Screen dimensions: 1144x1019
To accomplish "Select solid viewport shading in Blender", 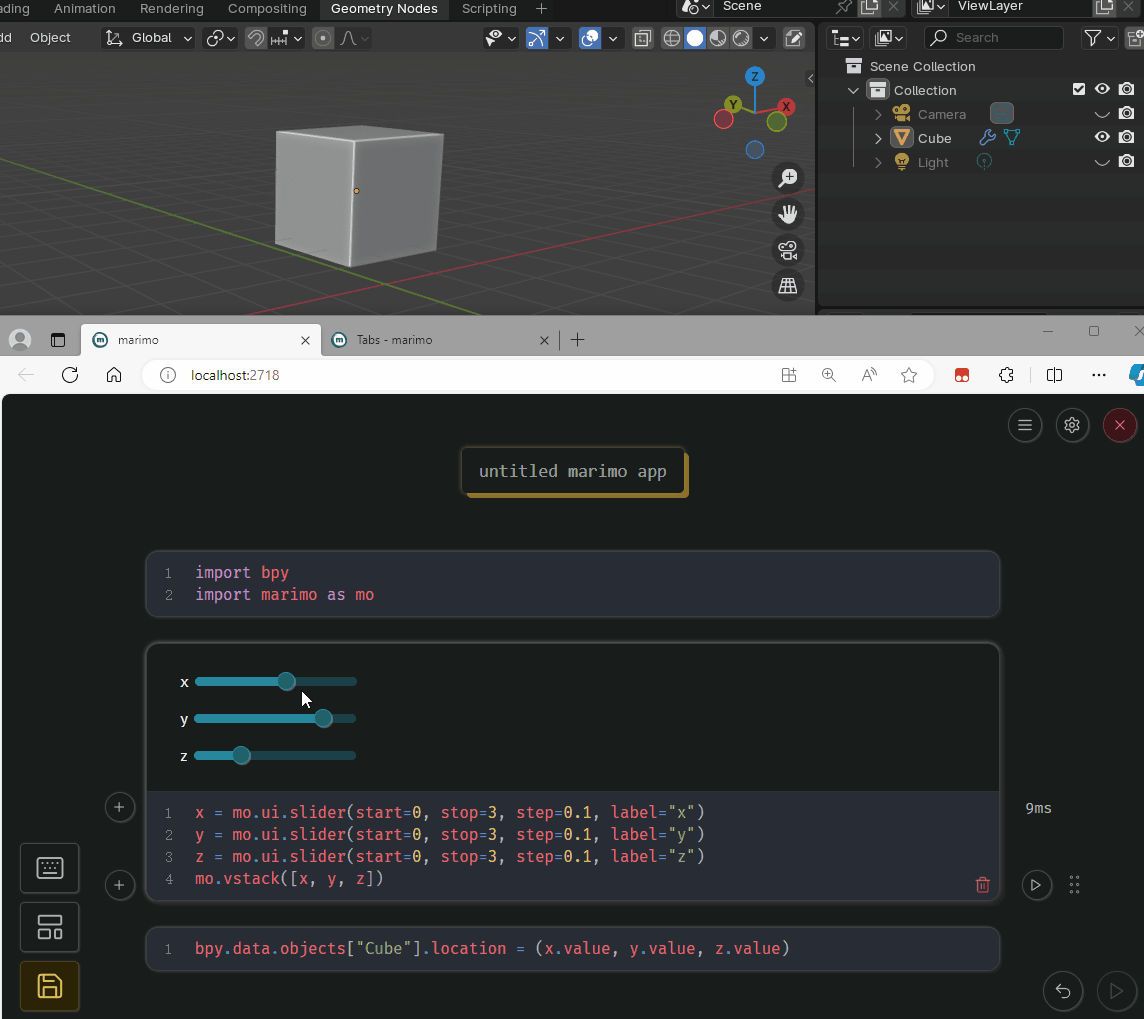I will (x=695, y=38).
